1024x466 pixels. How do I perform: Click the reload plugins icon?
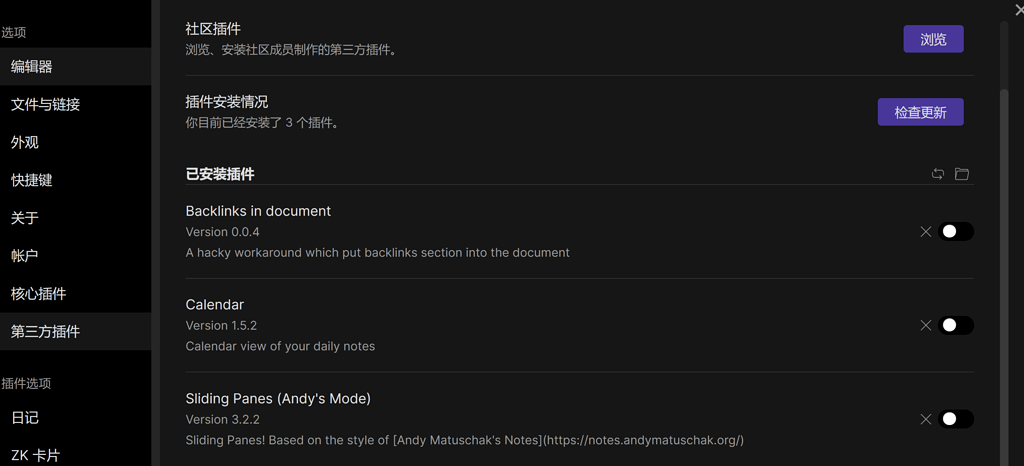point(938,174)
